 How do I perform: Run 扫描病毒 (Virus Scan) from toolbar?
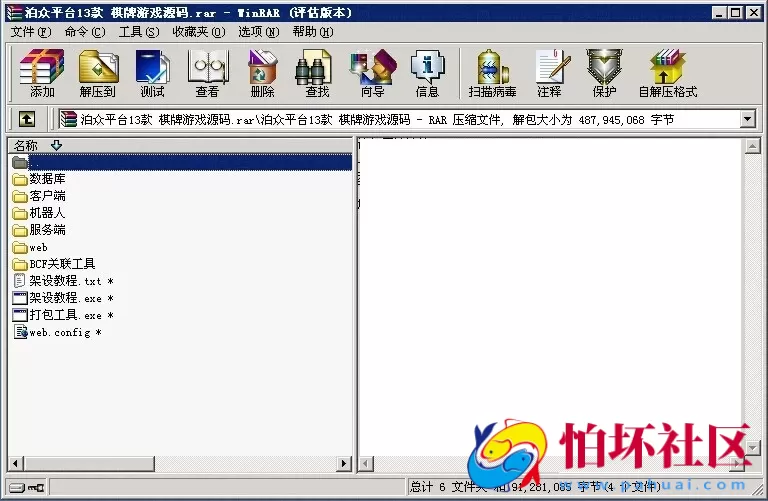492,73
